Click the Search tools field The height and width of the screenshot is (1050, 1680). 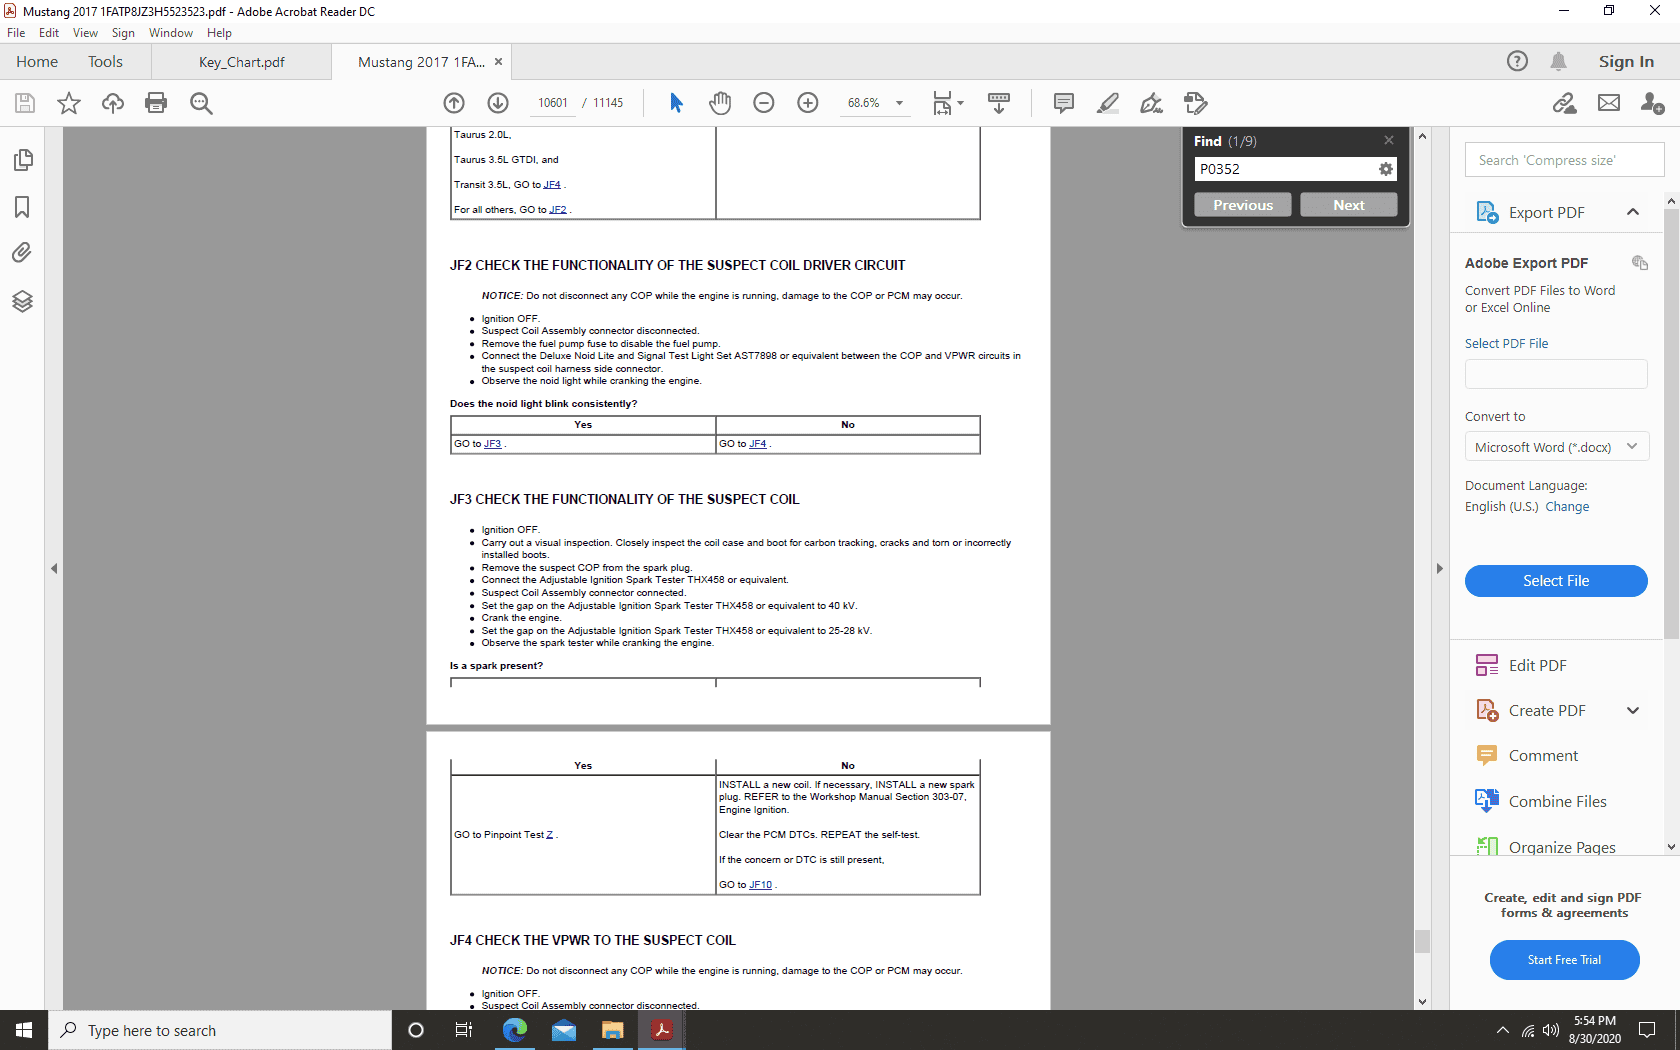click(x=1564, y=160)
